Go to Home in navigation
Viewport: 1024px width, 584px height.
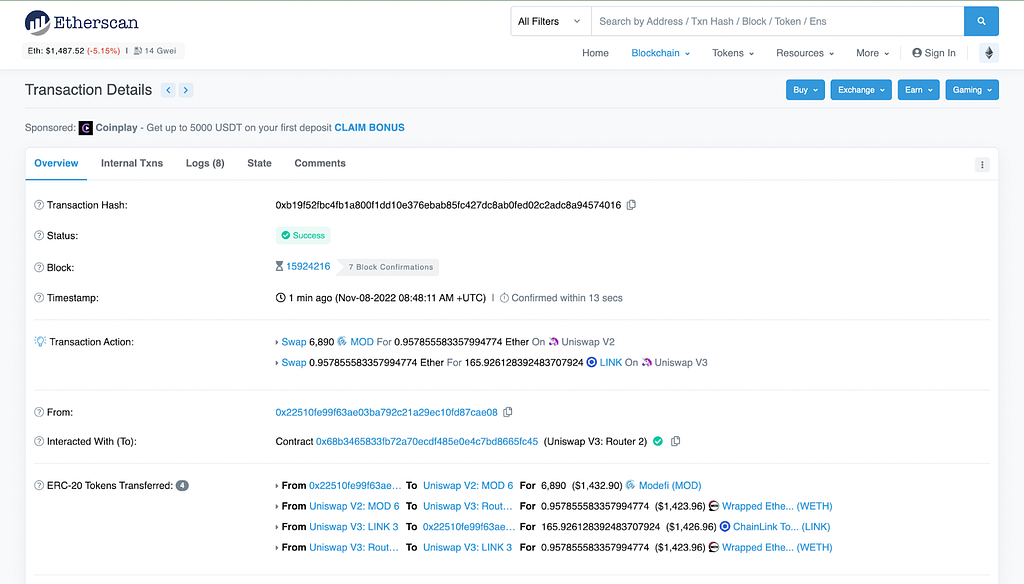pyautogui.click(x=595, y=53)
